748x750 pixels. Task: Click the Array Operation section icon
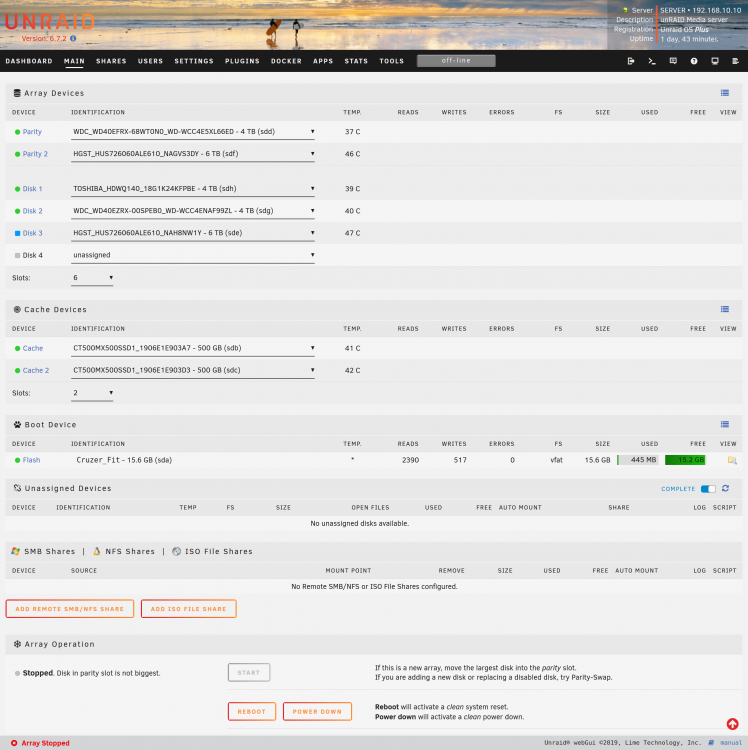17,644
